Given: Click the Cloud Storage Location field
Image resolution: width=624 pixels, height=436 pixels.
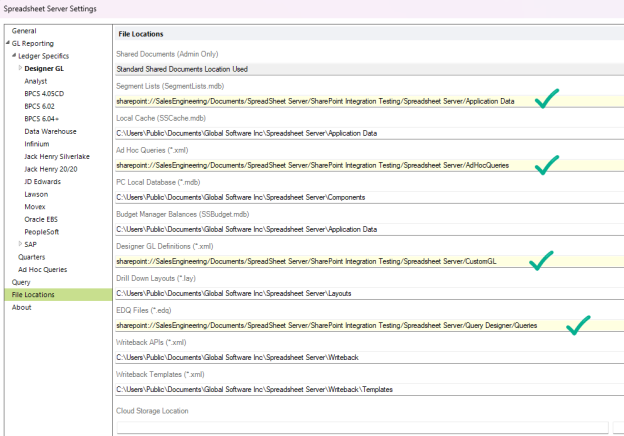Looking at the screenshot, I should (x=360, y=427).
